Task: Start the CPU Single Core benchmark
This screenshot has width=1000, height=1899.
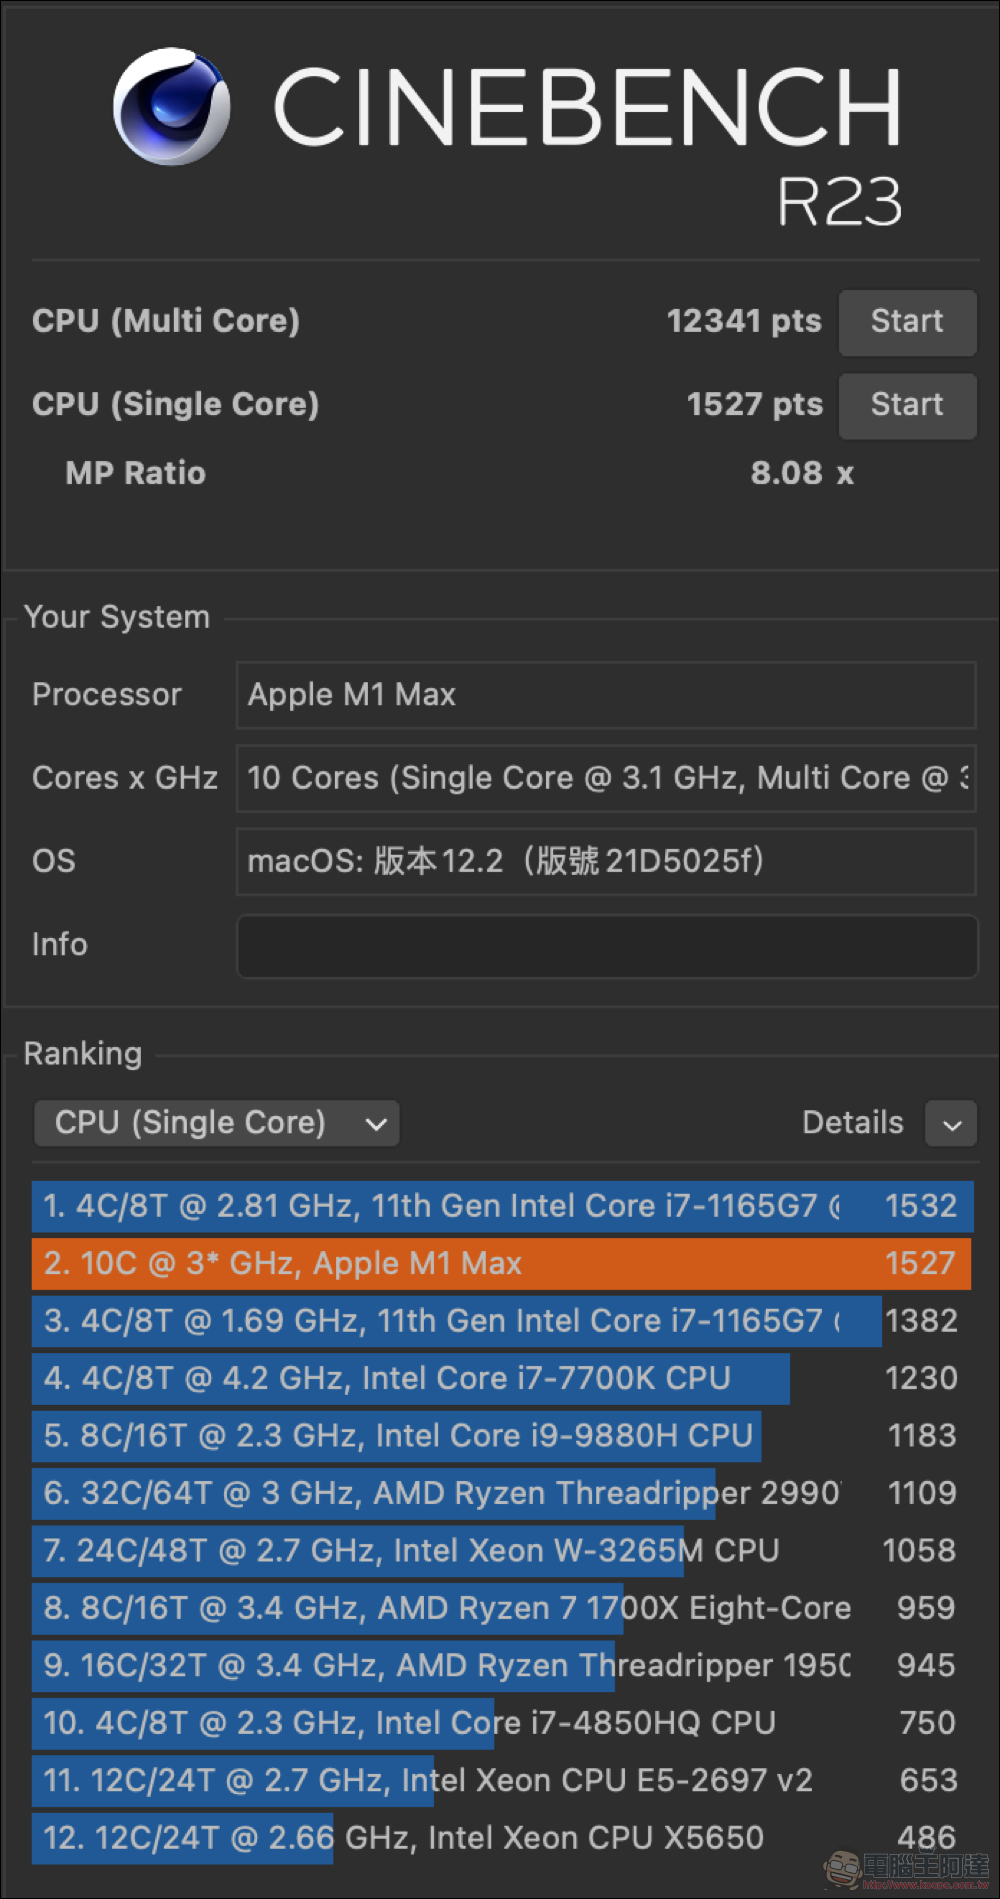Action: click(907, 405)
